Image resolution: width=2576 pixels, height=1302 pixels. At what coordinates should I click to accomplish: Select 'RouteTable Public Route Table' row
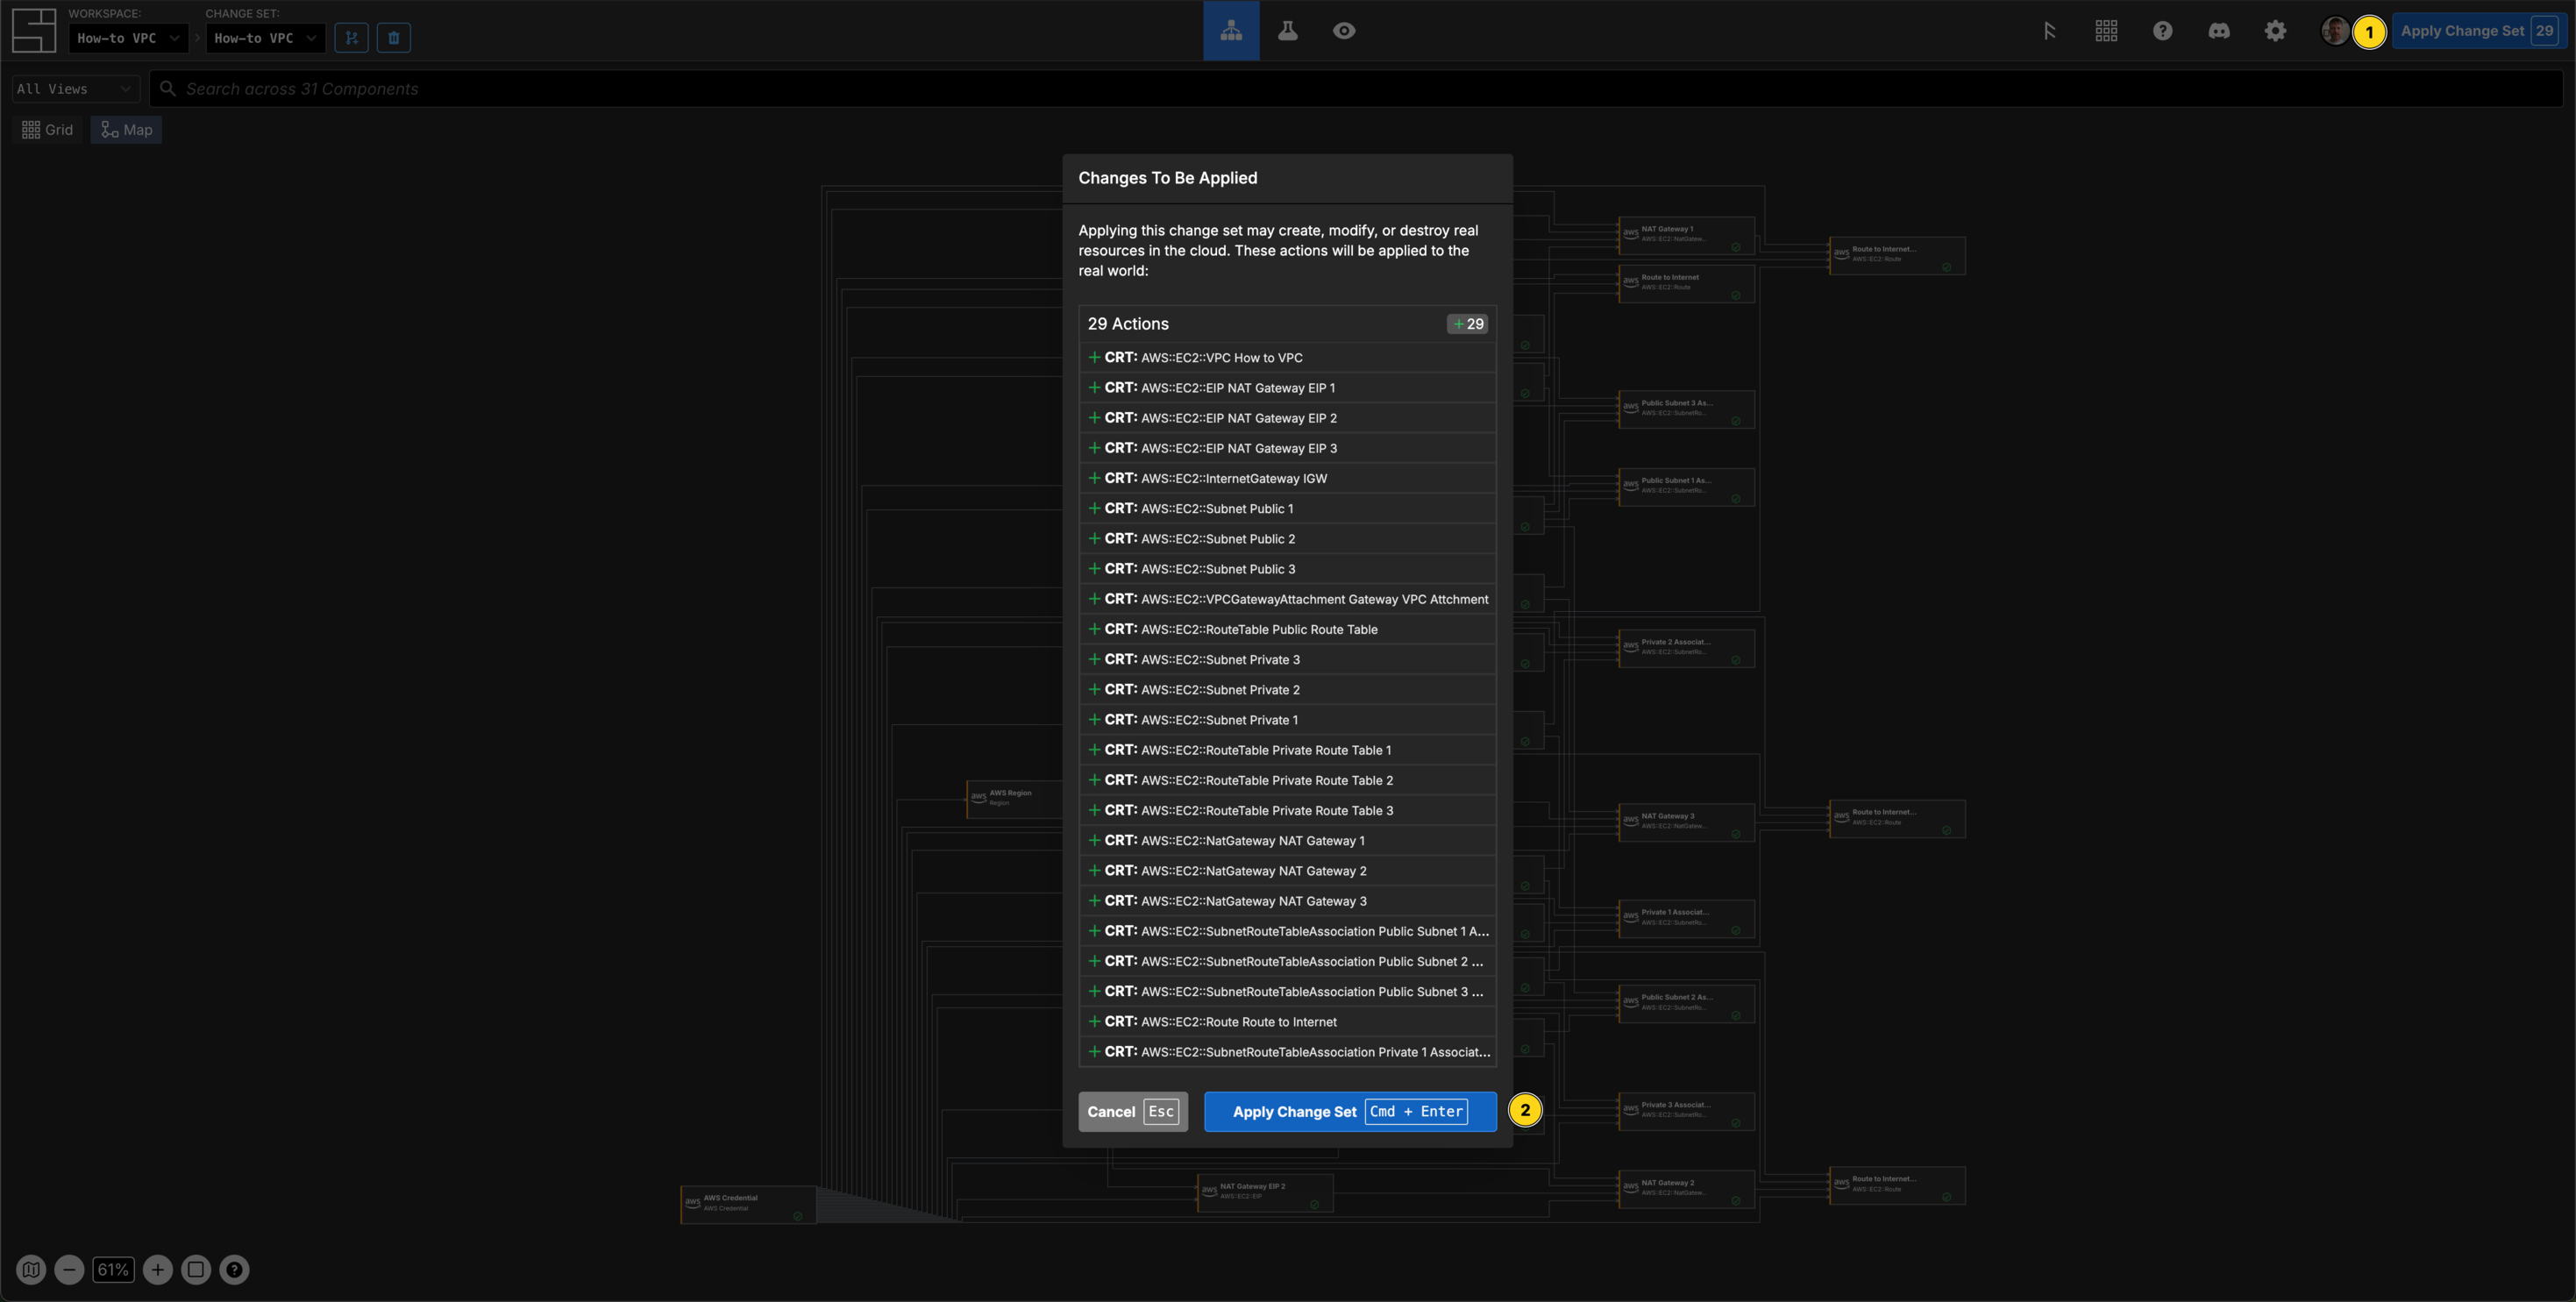pyautogui.click(x=1287, y=629)
